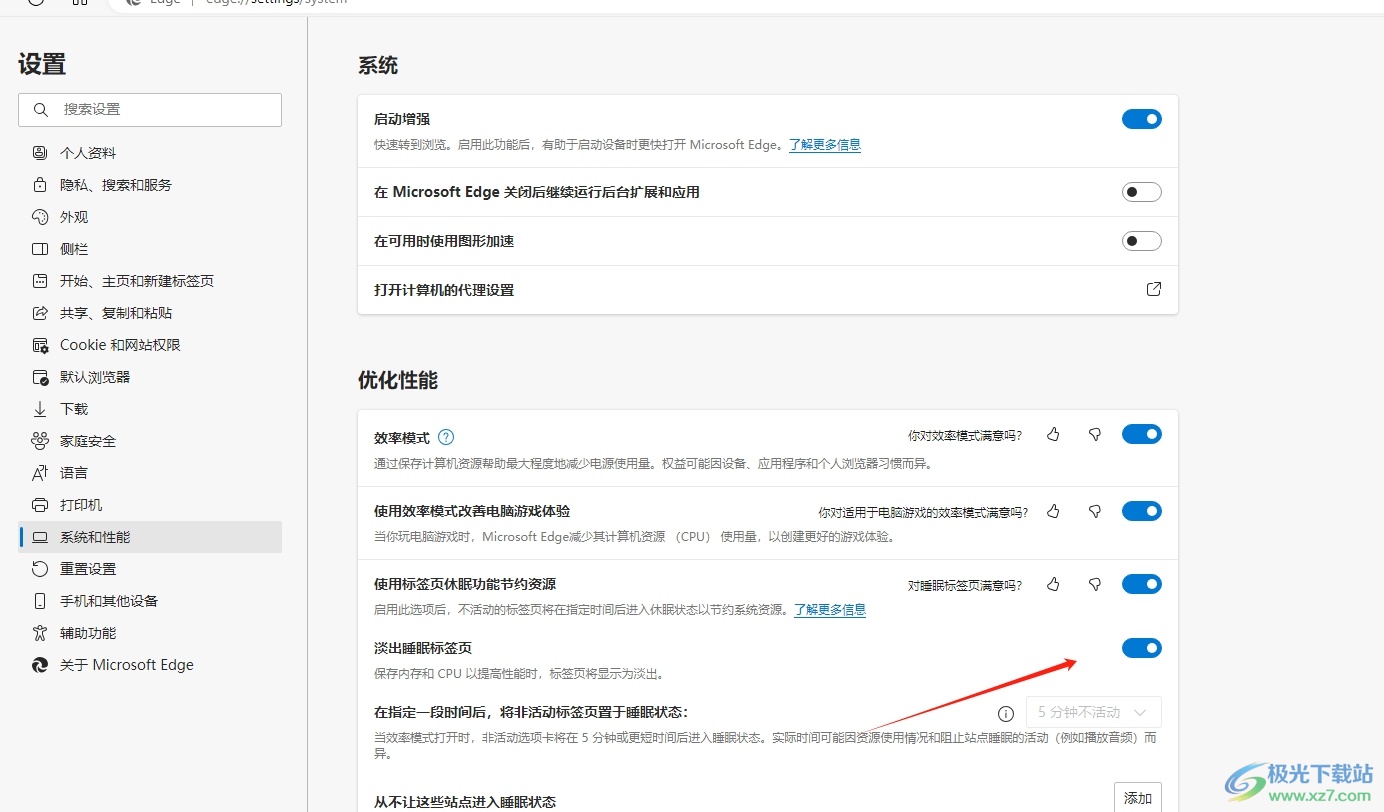Click the 语言 language icon
The width and height of the screenshot is (1384, 812).
40,473
